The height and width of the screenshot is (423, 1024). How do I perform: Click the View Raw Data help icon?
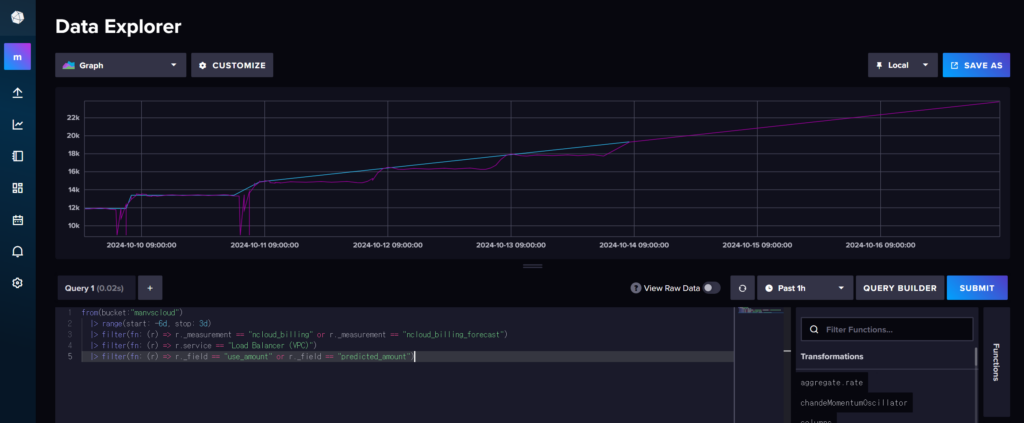coord(635,288)
